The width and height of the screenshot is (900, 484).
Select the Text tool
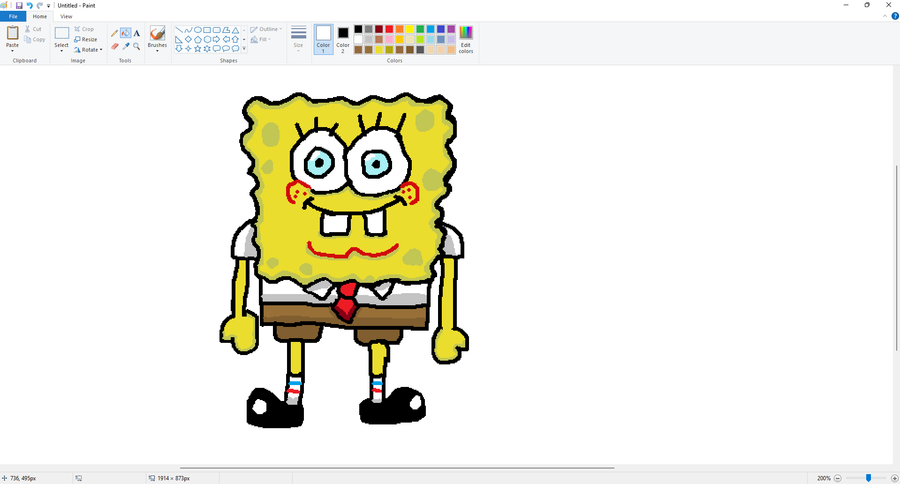(137, 33)
